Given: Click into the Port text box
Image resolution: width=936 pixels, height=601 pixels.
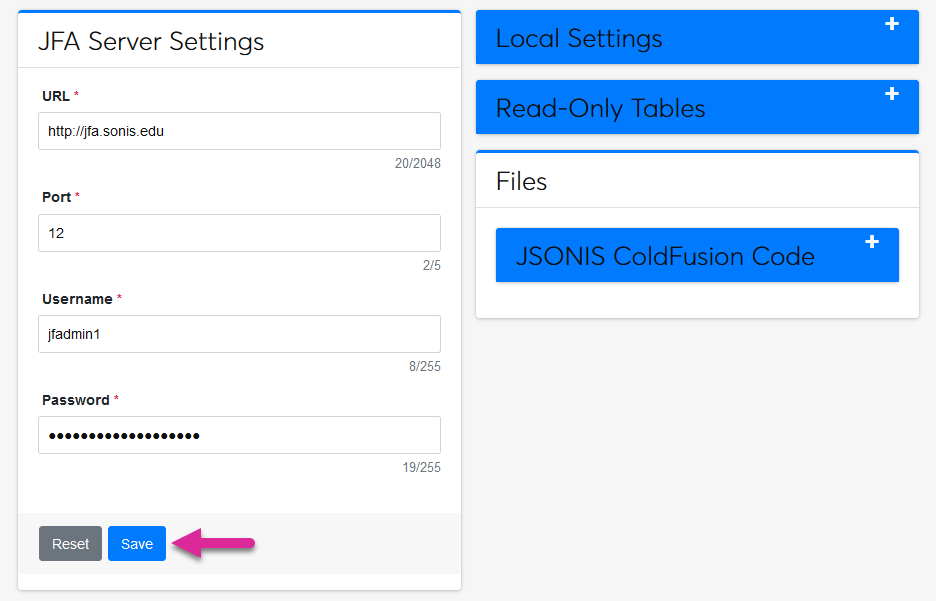Looking at the screenshot, I should tap(239, 233).
